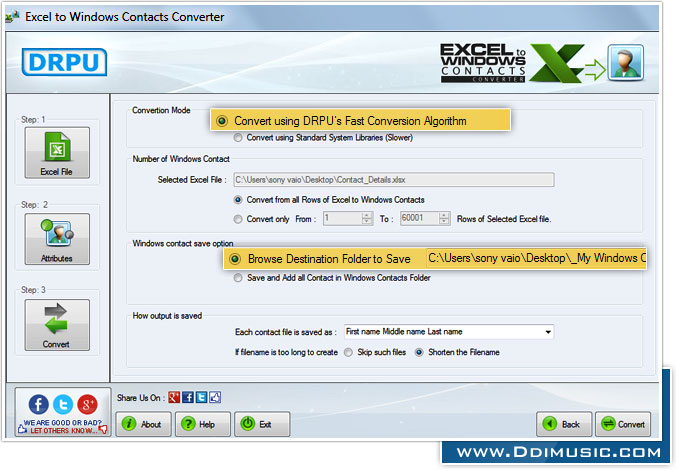The image size is (677, 470).
Task: Select Convert only From rows option
Action: 238,219
